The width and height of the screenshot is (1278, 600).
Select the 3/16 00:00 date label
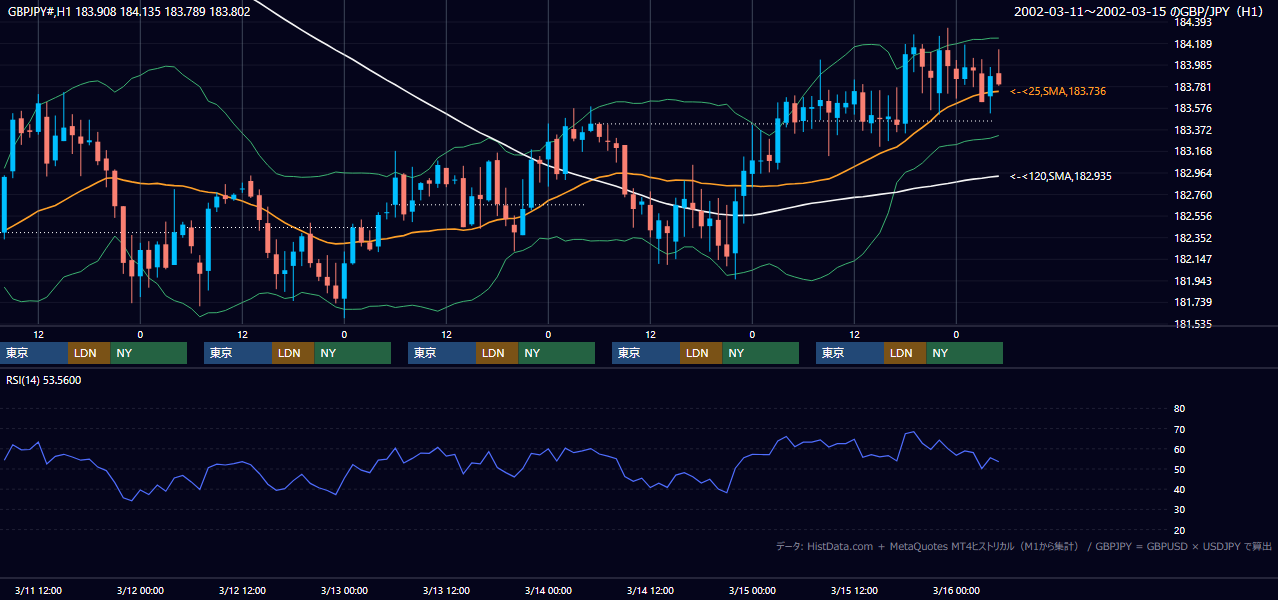tap(956, 590)
